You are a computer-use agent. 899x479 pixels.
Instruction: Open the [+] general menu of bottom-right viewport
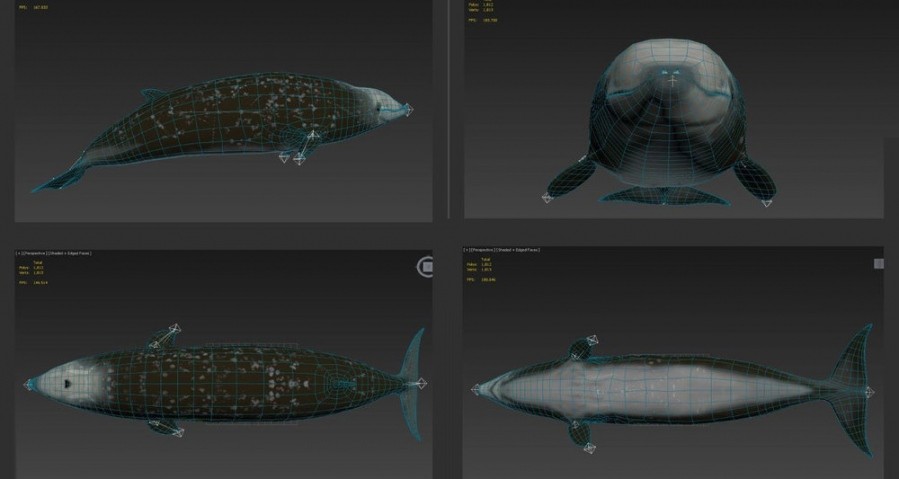[467, 250]
